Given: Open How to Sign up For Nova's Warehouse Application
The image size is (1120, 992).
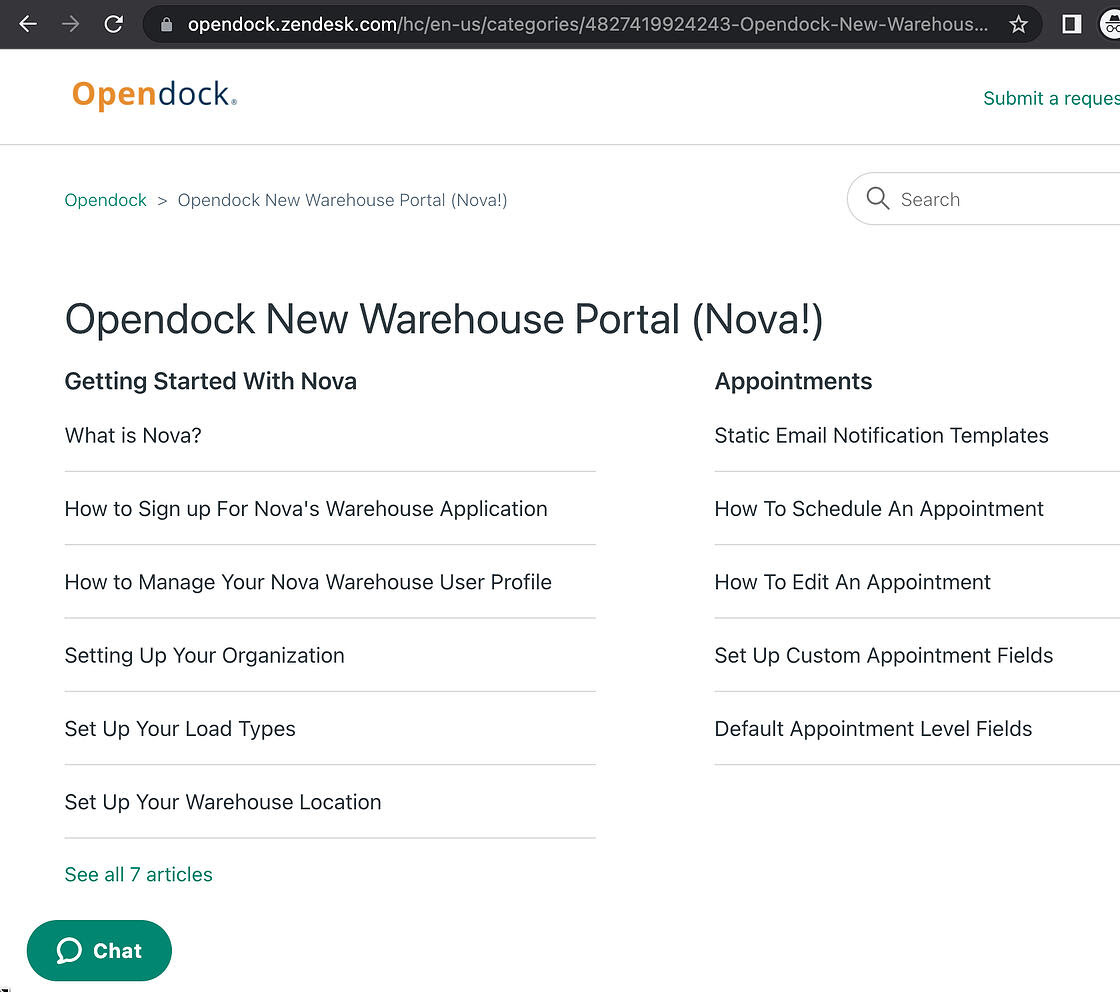Looking at the screenshot, I should point(306,509).
